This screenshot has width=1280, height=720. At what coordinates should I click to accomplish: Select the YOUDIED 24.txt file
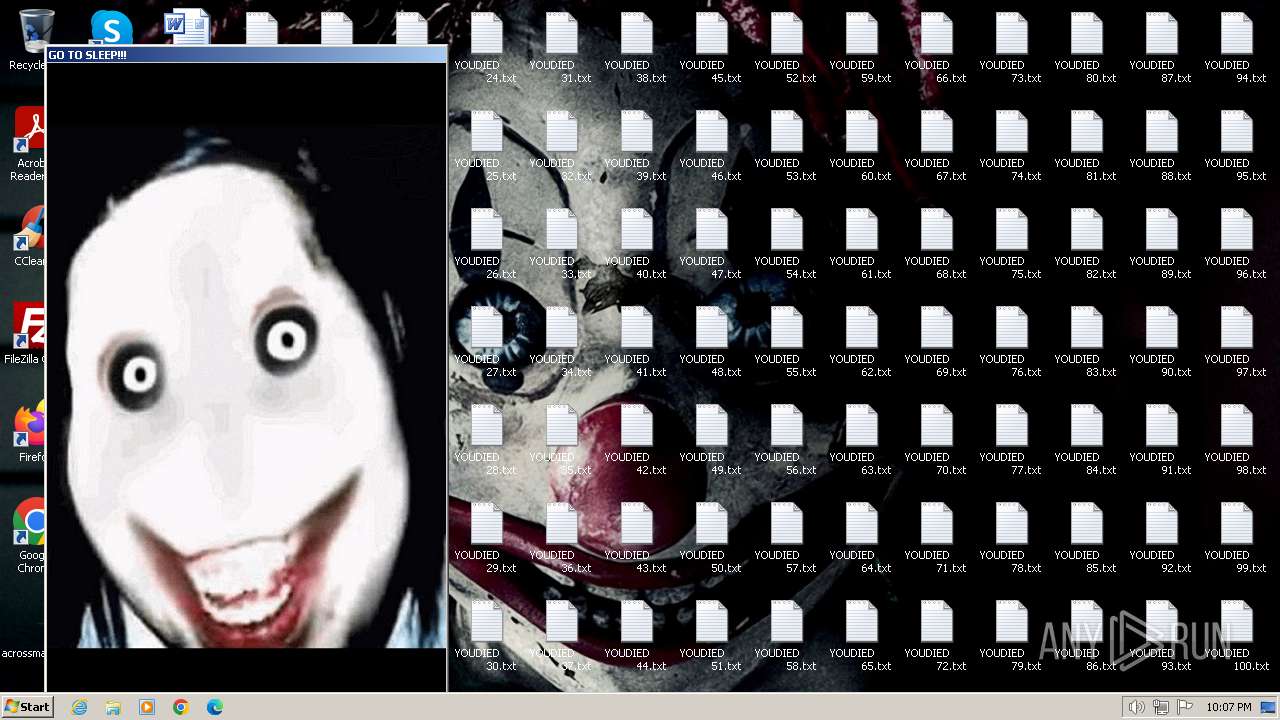point(486,49)
